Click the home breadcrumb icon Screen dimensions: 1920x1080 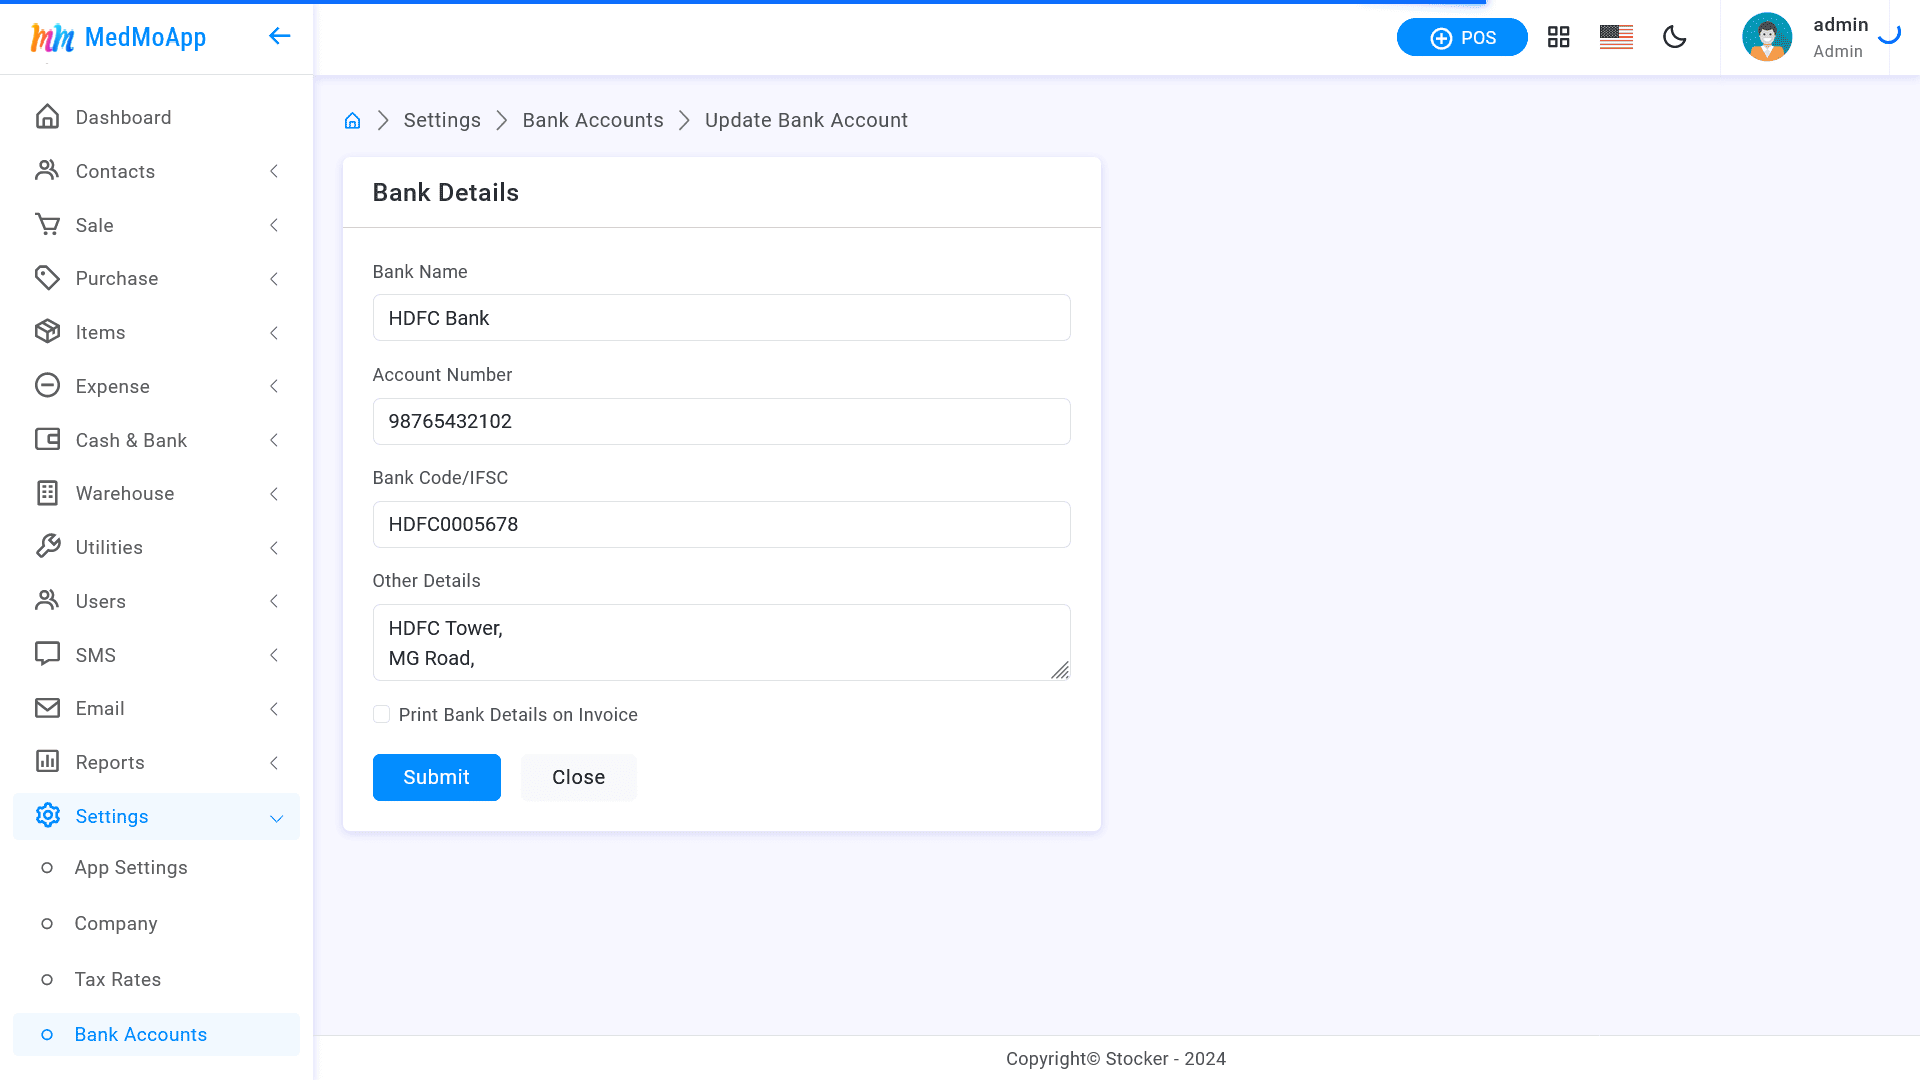click(352, 121)
